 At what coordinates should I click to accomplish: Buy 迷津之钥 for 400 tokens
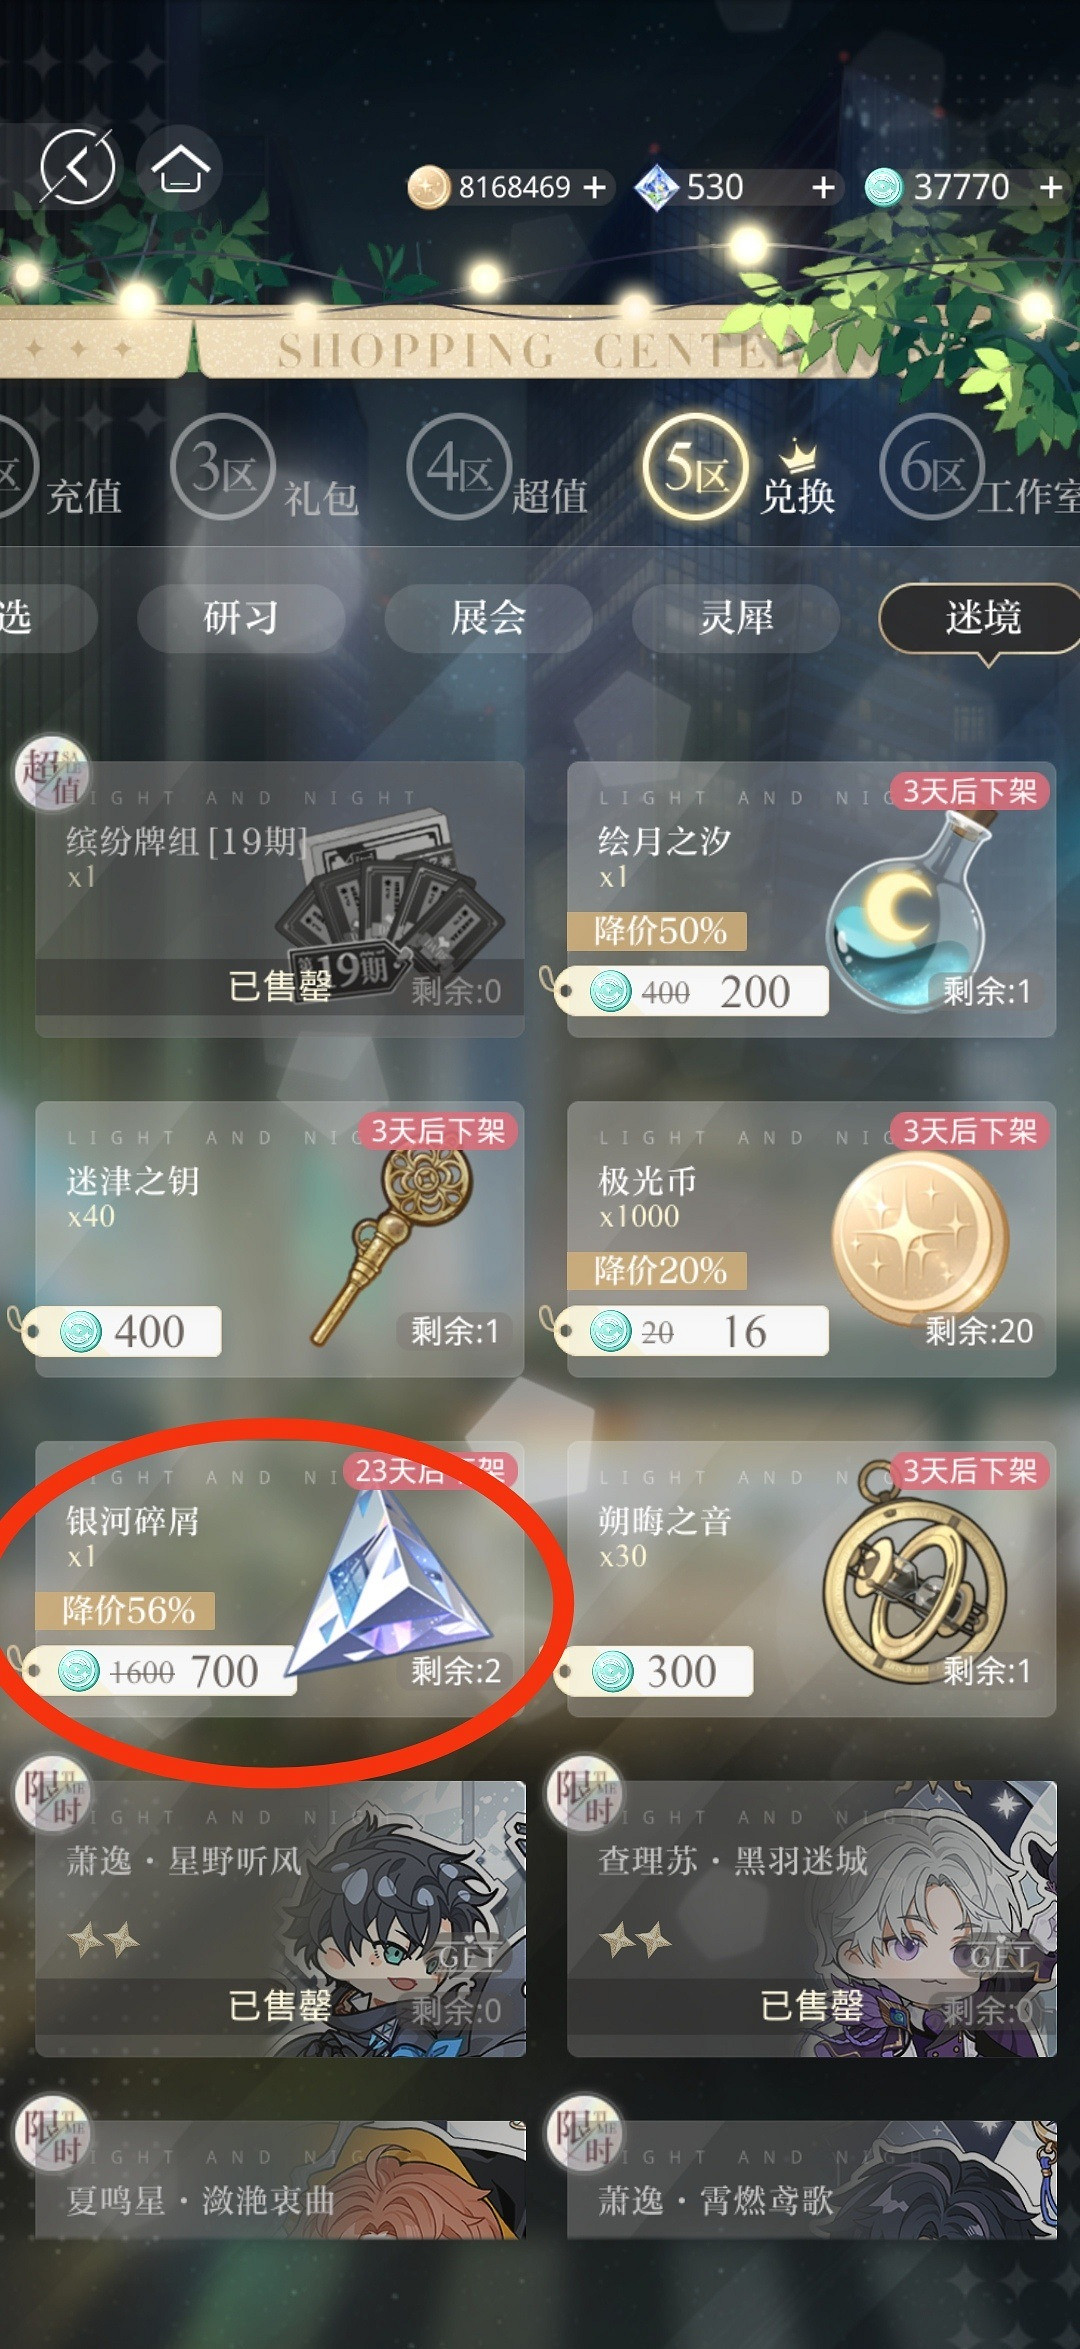[x=125, y=1331]
